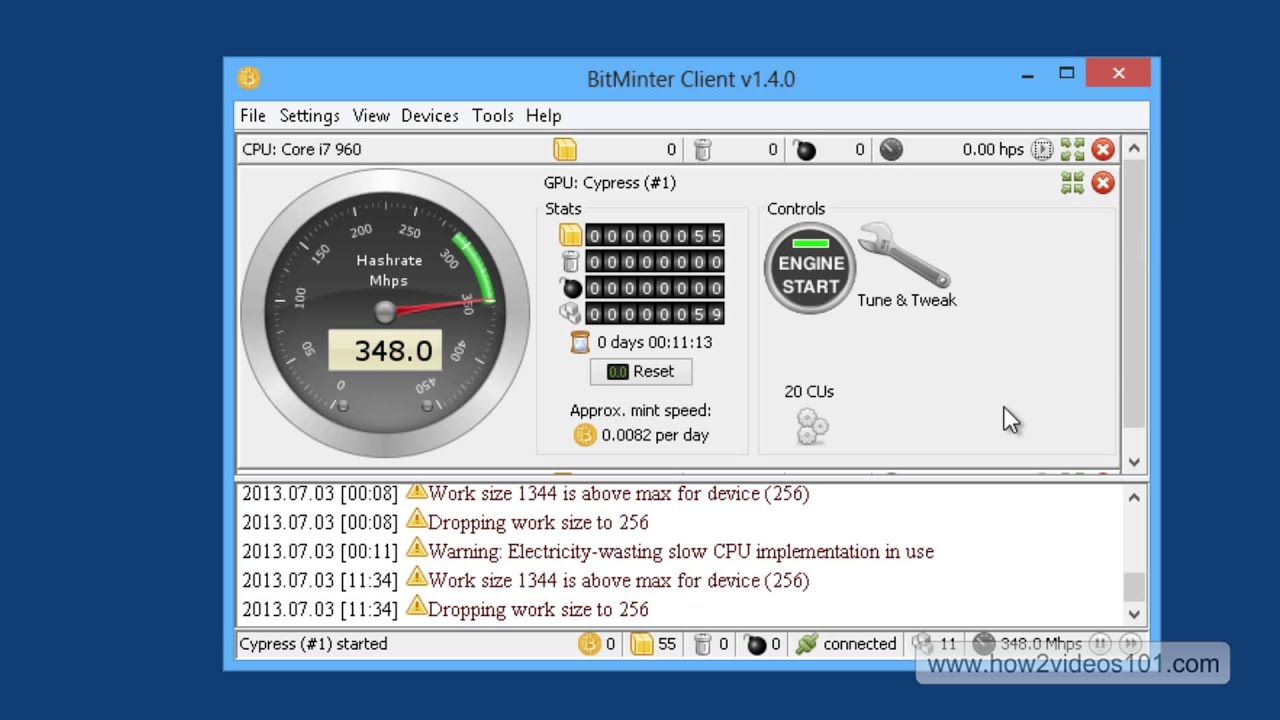Click the ENGINE START button
This screenshot has height=720, width=1280.
(x=810, y=268)
